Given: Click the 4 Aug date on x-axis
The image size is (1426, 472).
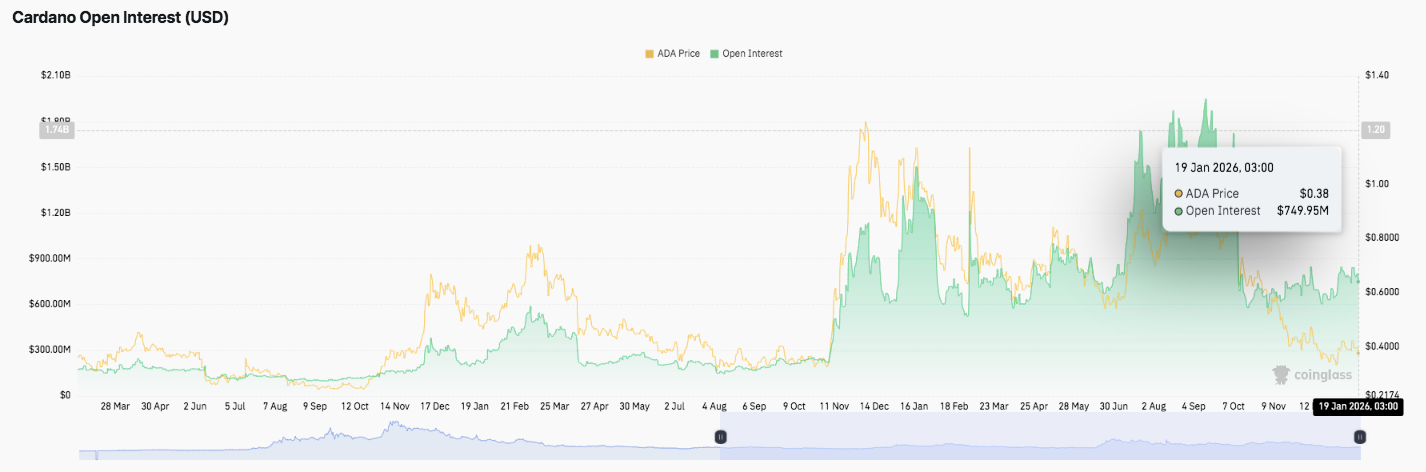Looking at the screenshot, I should (x=714, y=407).
